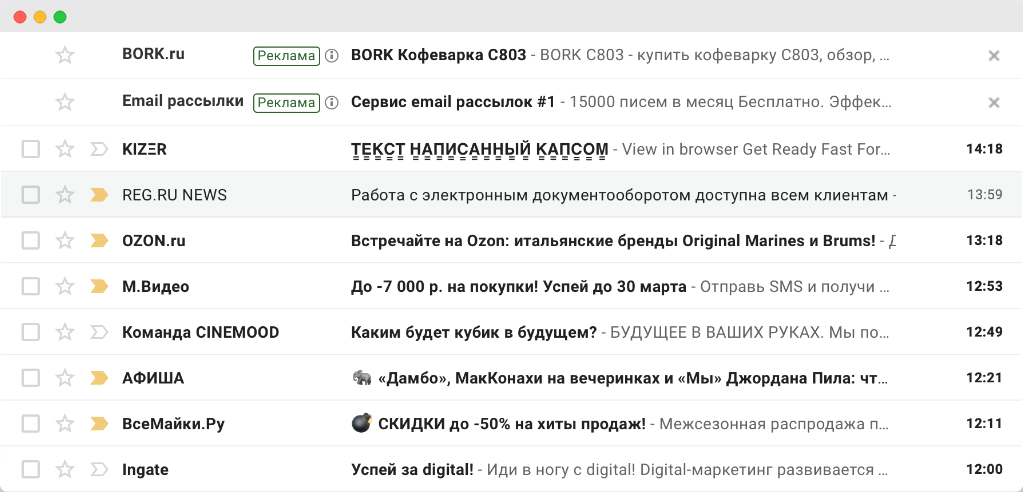Click sender name Команда CINEMOOD
This screenshot has width=1023, height=492.
pyautogui.click(x=200, y=333)
